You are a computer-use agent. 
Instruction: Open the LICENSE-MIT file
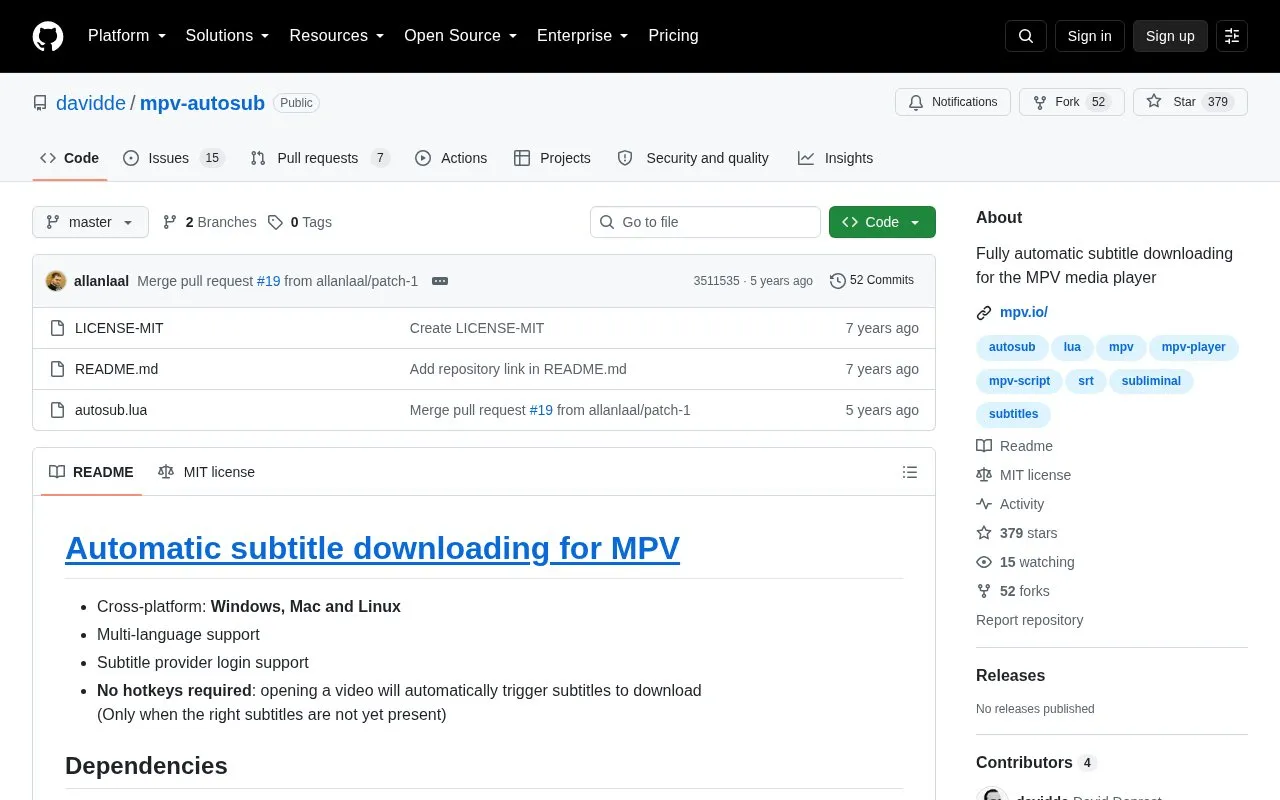point(119,328)
